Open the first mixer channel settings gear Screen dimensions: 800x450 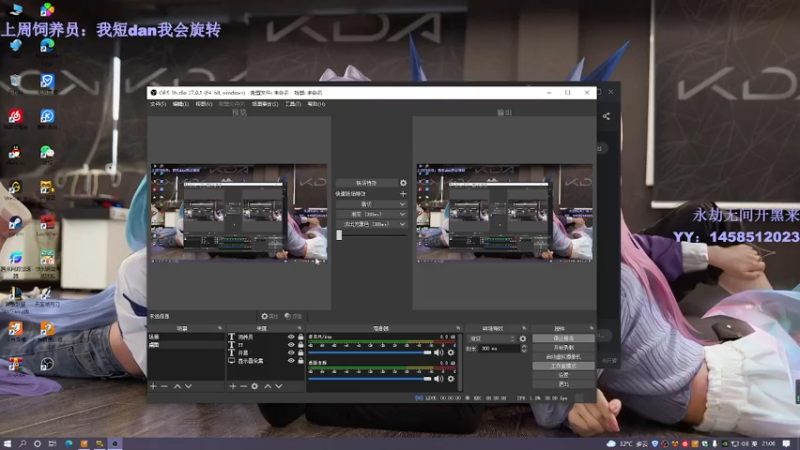[x=451, y=353]
